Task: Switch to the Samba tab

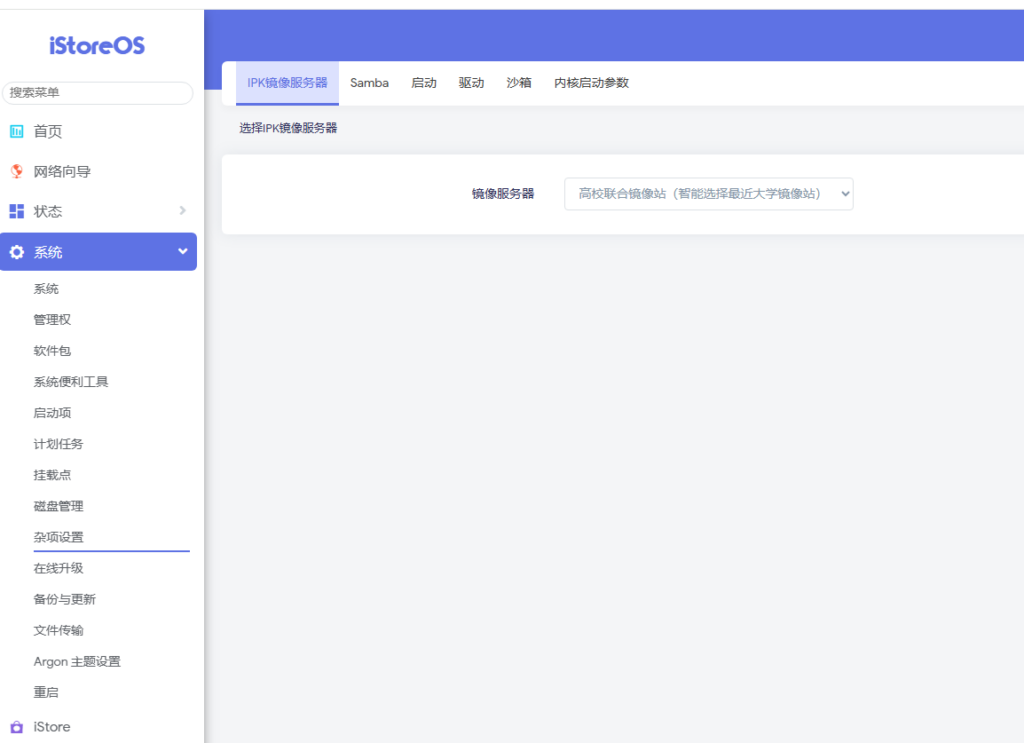Action: (369, 83)
